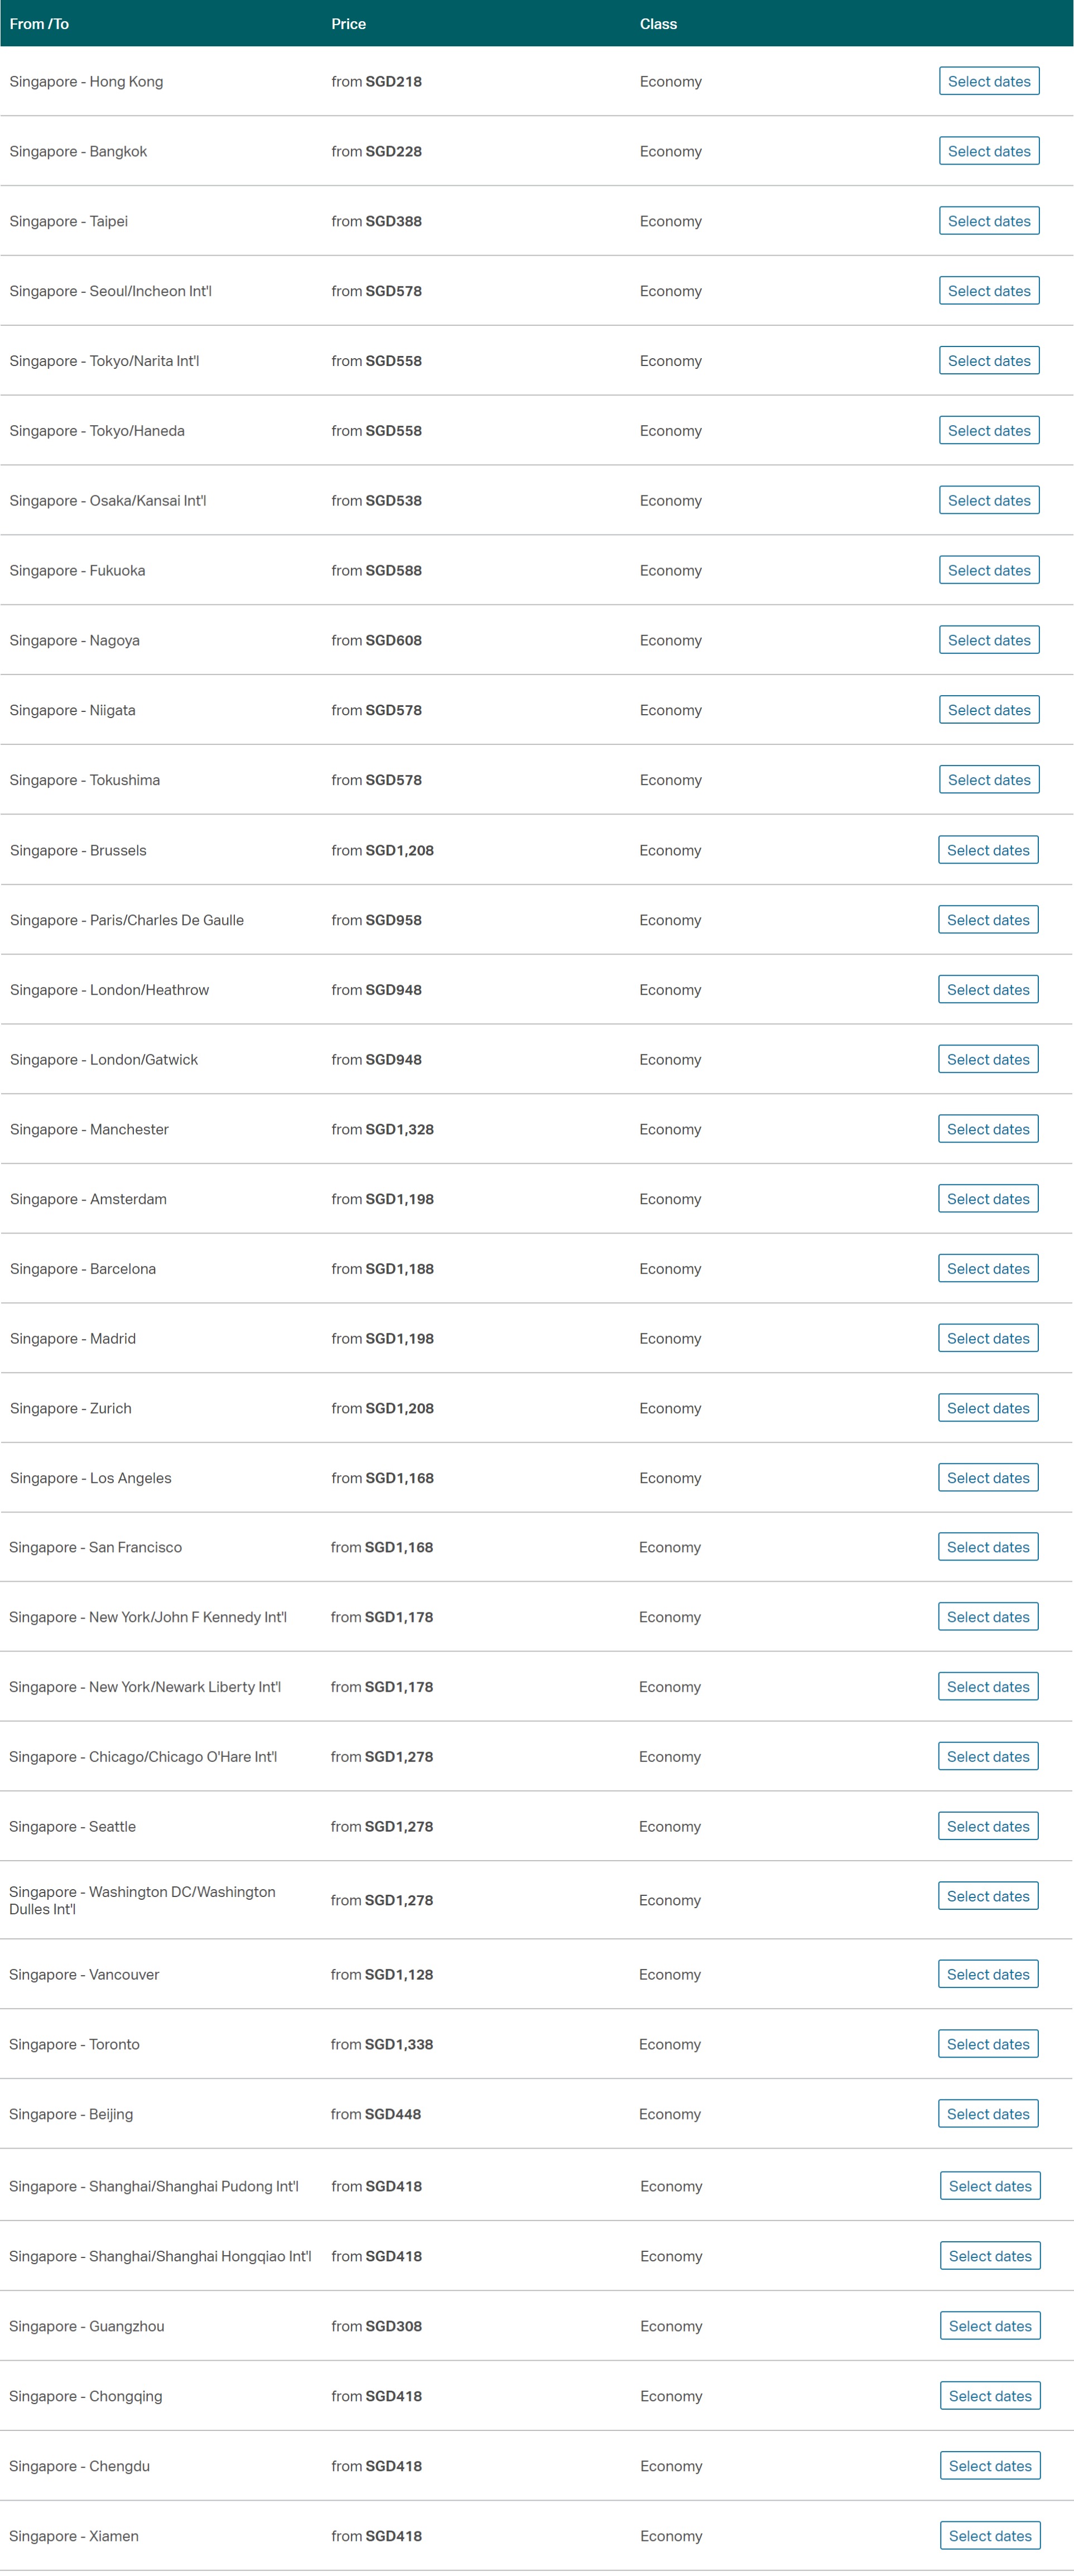Select dates for Shanghai Hongqiao Int'l
Image resolution: width=1074 pixels, height=2576 pixels.
point(989,2256)
